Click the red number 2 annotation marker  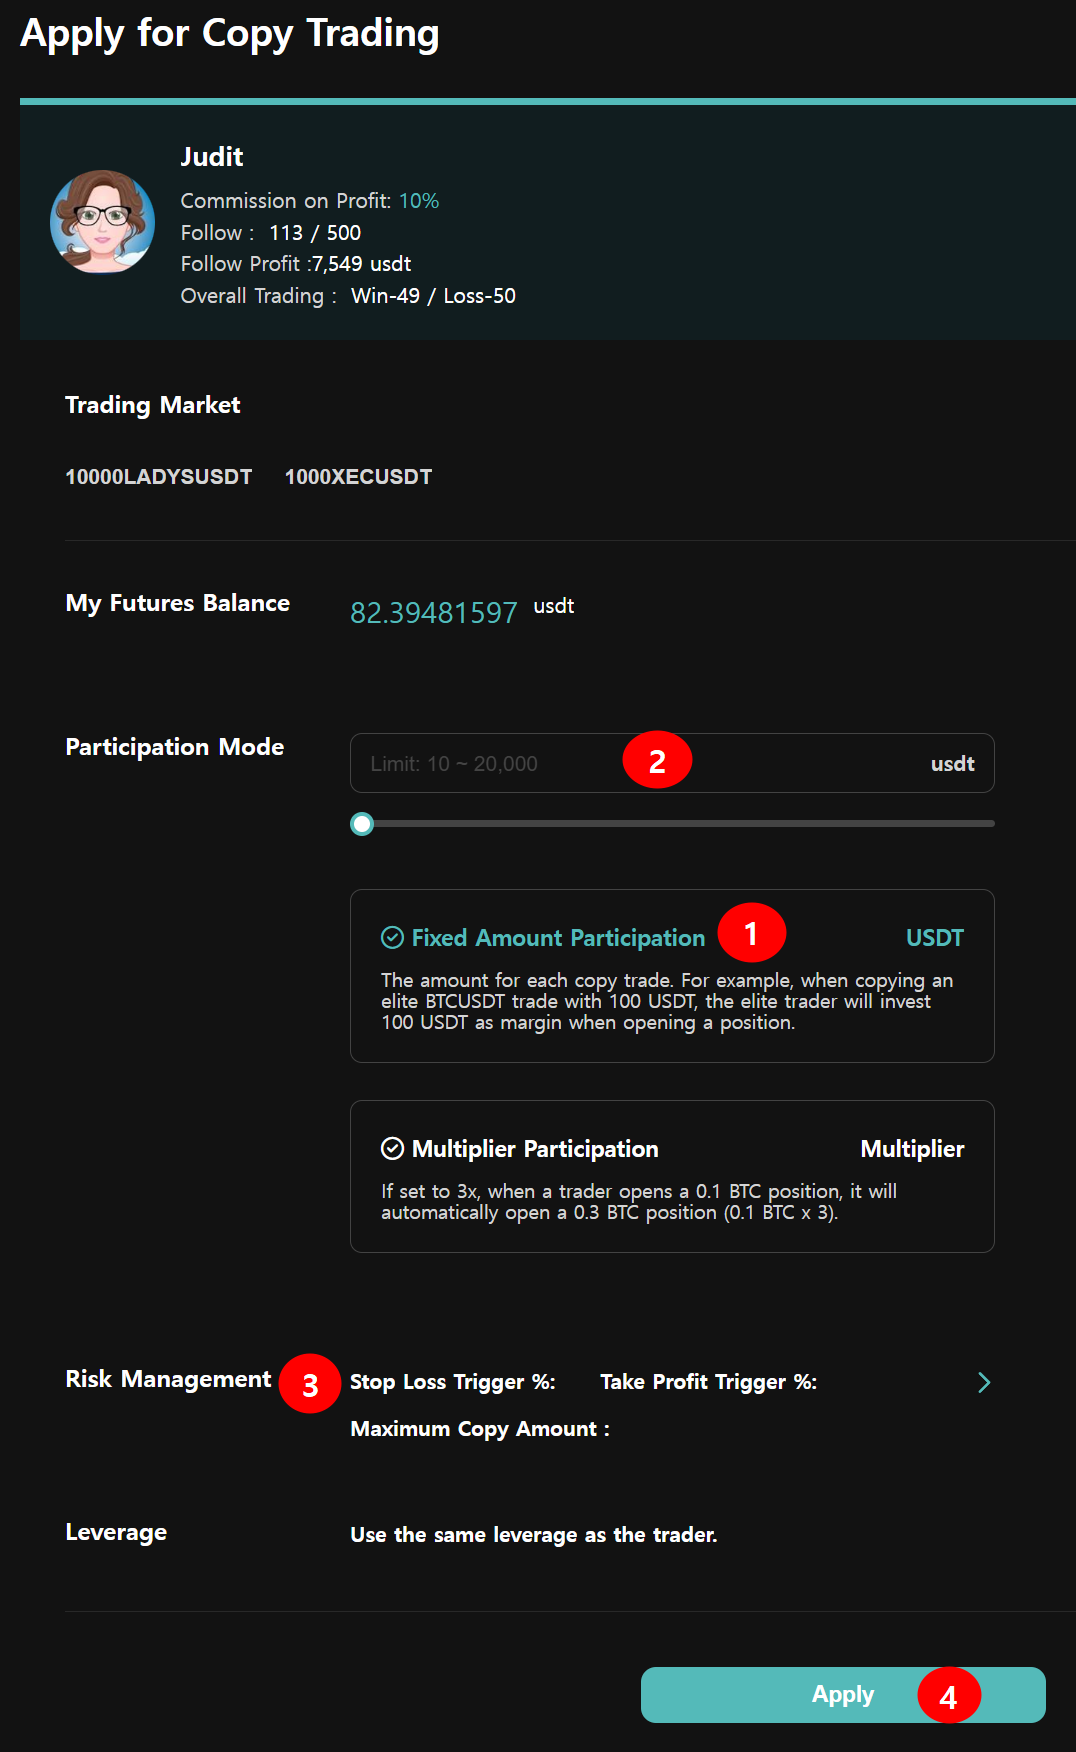click(x=657, y=761)
